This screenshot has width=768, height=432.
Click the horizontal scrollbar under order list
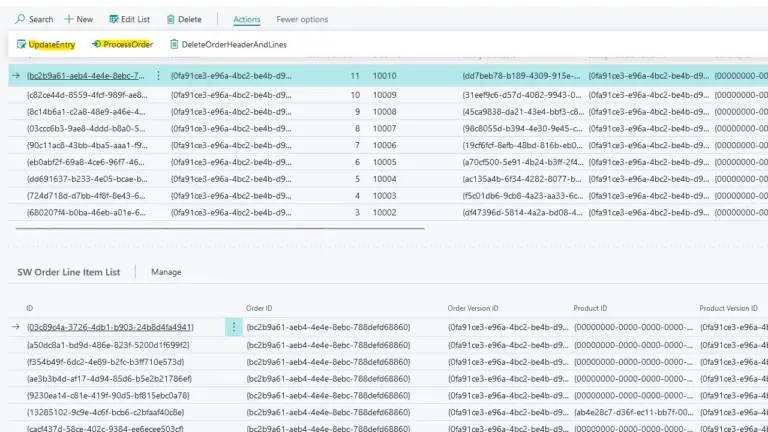(220, 228)
